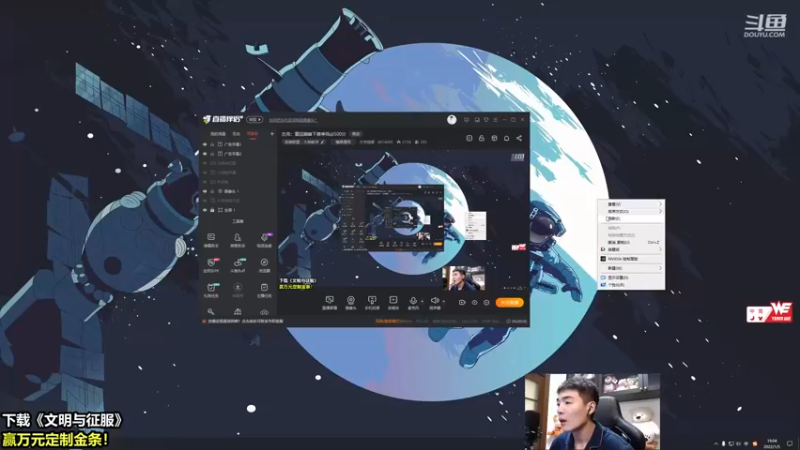Mute the speaker icon in bottom toolbar

click(x=434, y=301)
